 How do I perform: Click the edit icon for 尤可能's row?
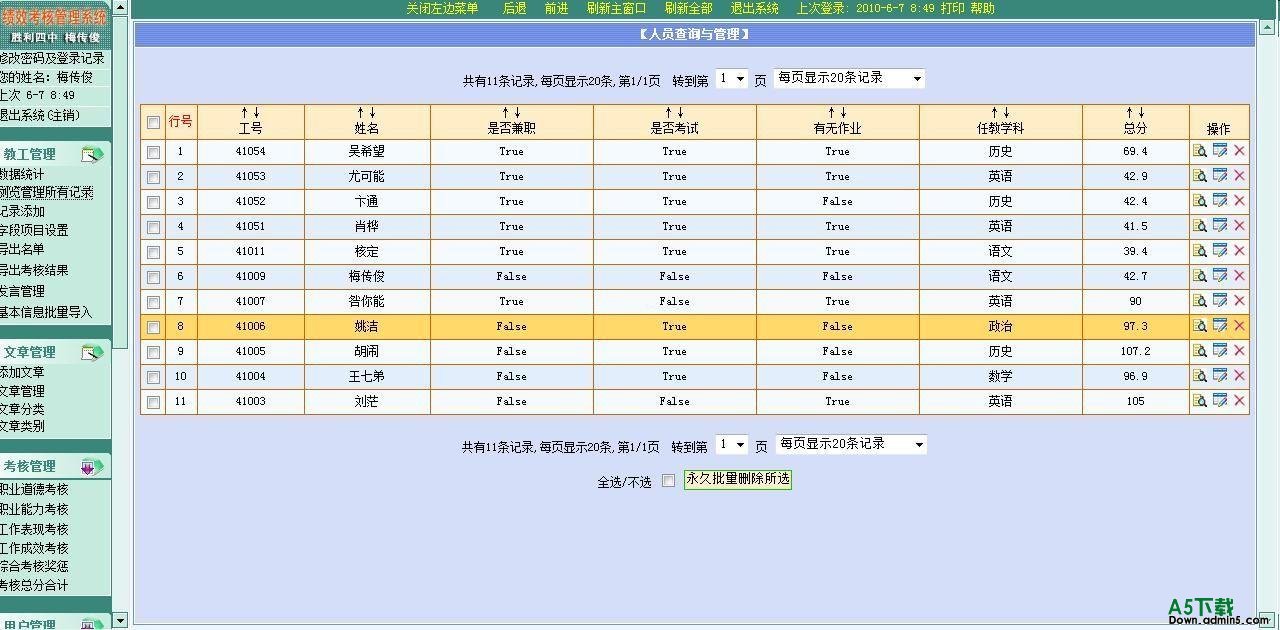[1219, 176]
